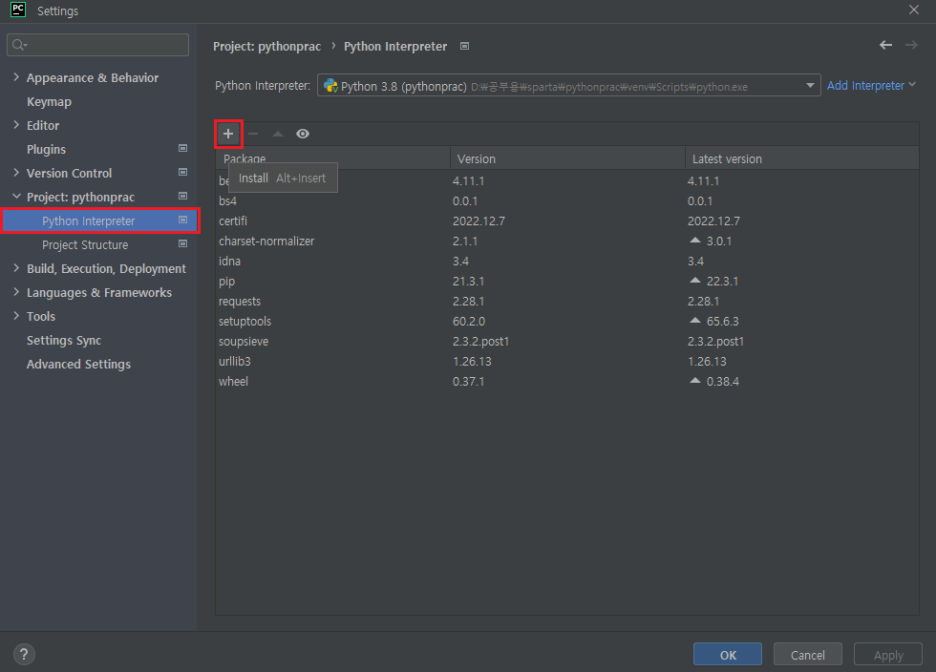The height and width of the screenshot is (672, 936).
Task: Expand the Editor settings section
Action: tap(16, 125)
